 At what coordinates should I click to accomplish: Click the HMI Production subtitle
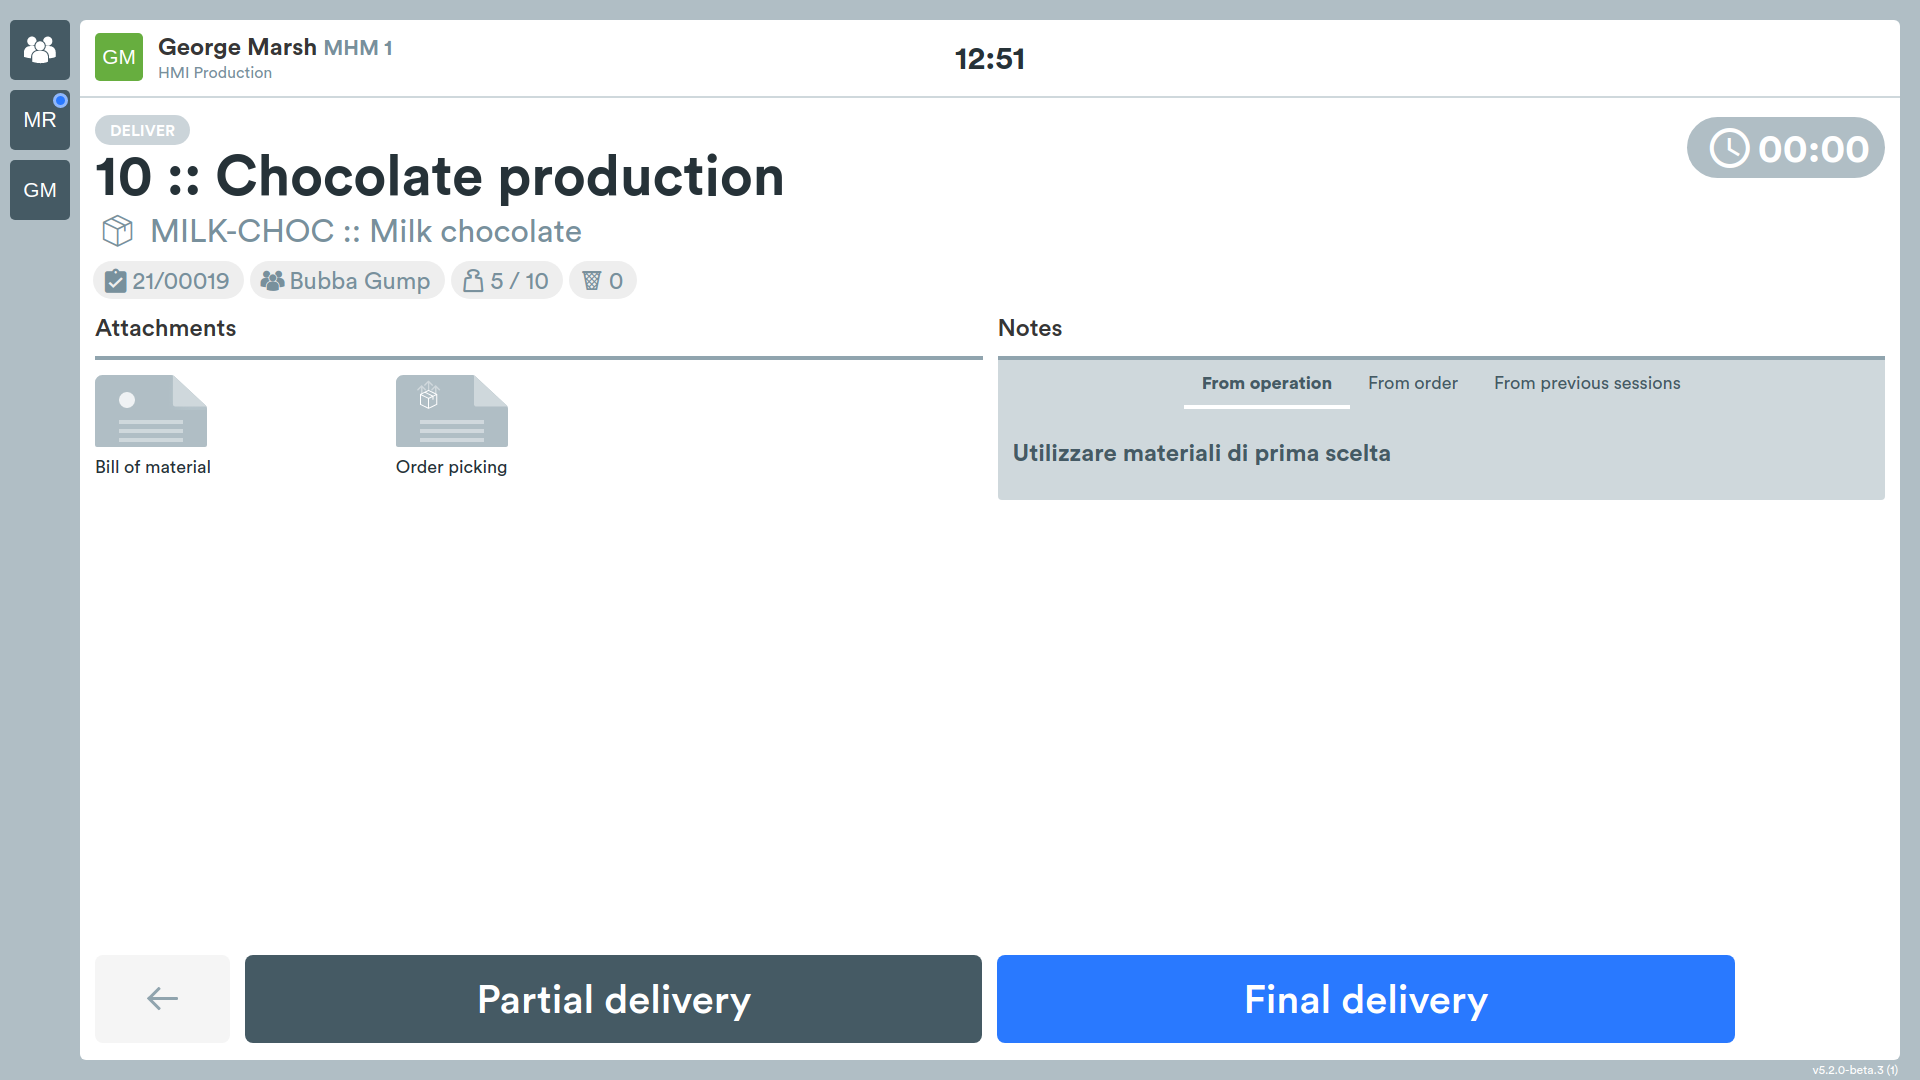(215, 73)
